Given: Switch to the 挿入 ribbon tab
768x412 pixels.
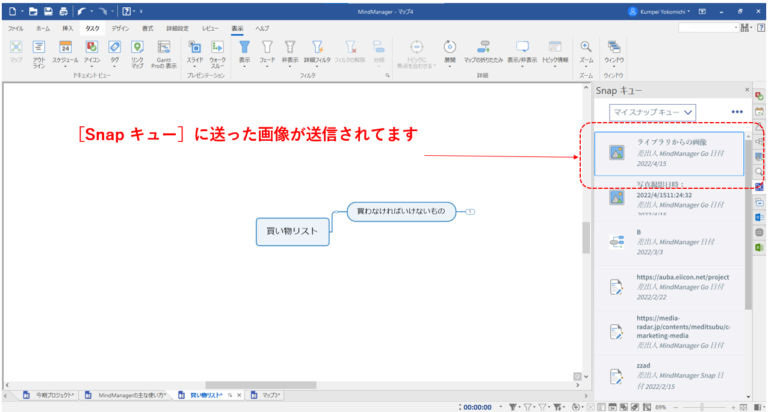Looking at the screenshot, I should tap(68, 28).
